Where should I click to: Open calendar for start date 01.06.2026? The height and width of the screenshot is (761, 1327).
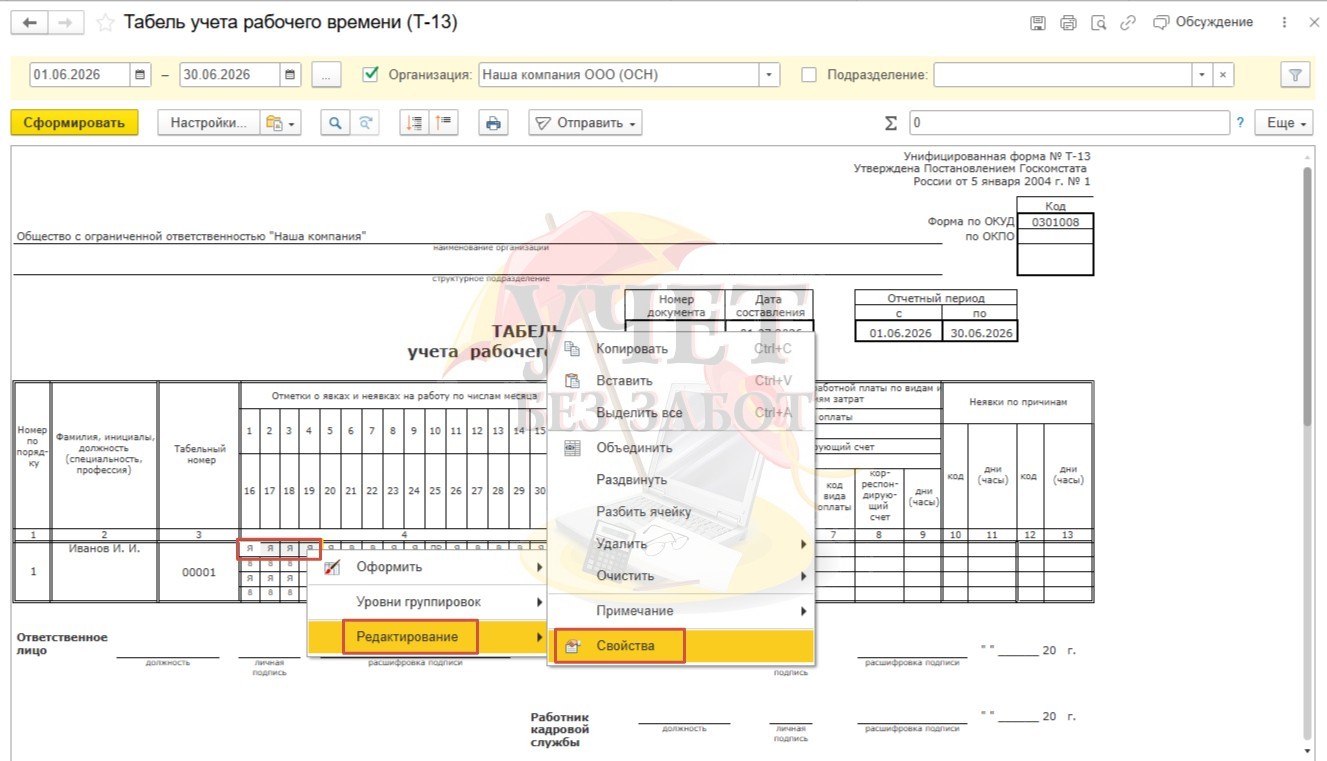coord(140,75)
